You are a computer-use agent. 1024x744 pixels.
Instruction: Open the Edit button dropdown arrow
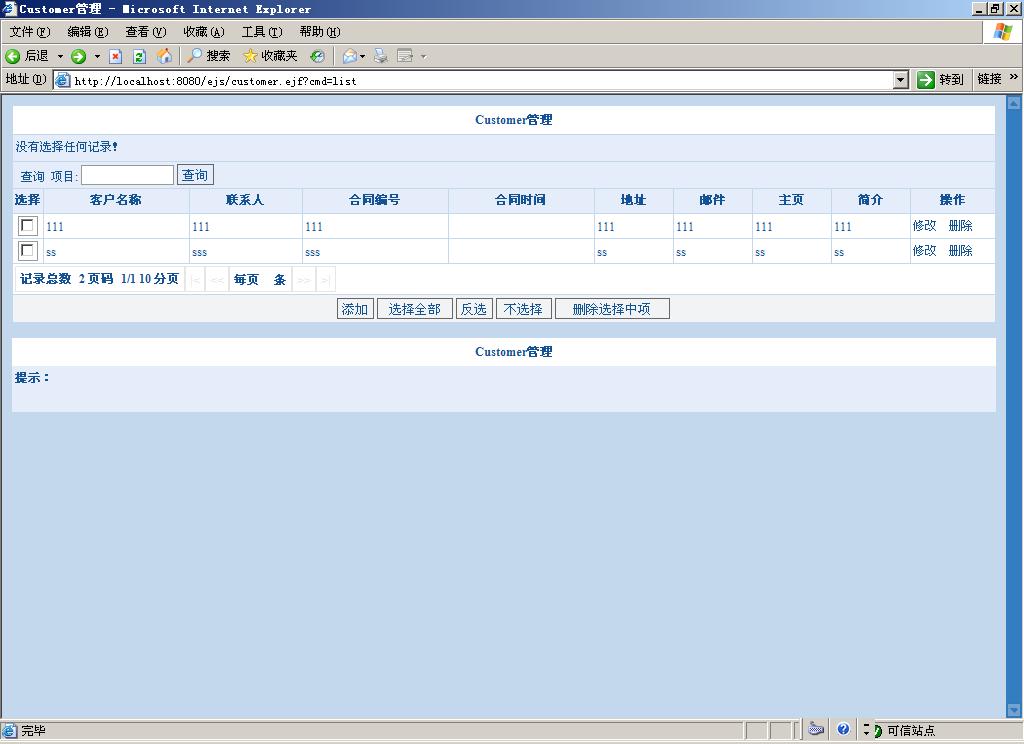(x=423, y=57)
